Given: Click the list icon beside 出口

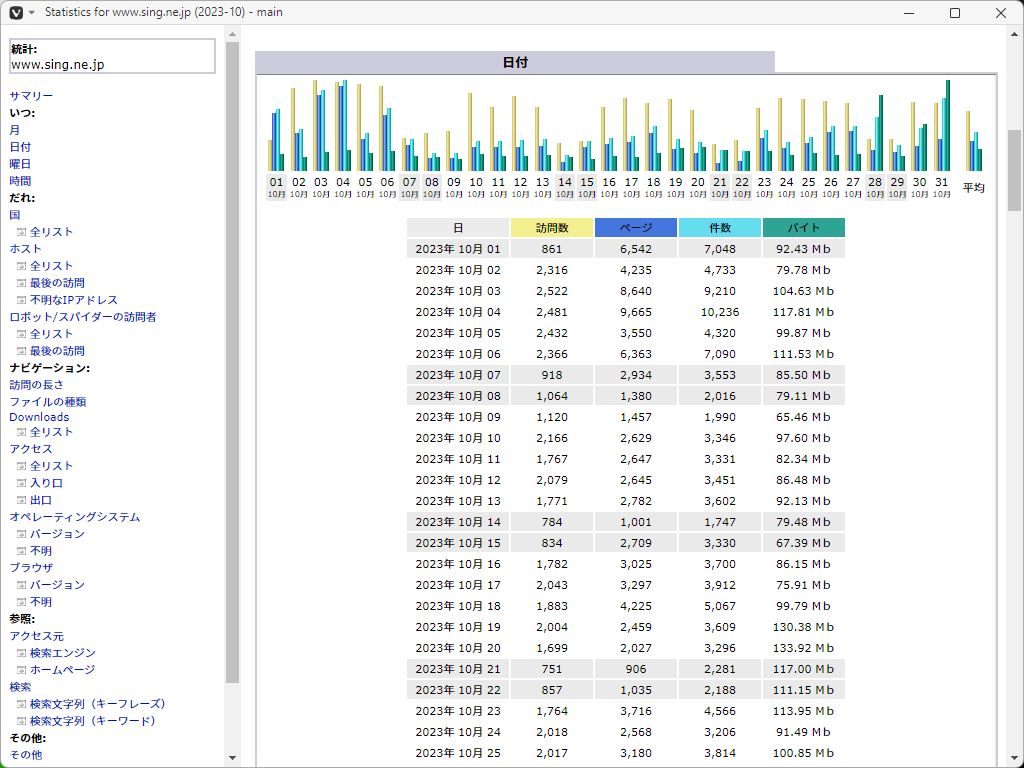Looking at the screenshot, I should 21,500.
